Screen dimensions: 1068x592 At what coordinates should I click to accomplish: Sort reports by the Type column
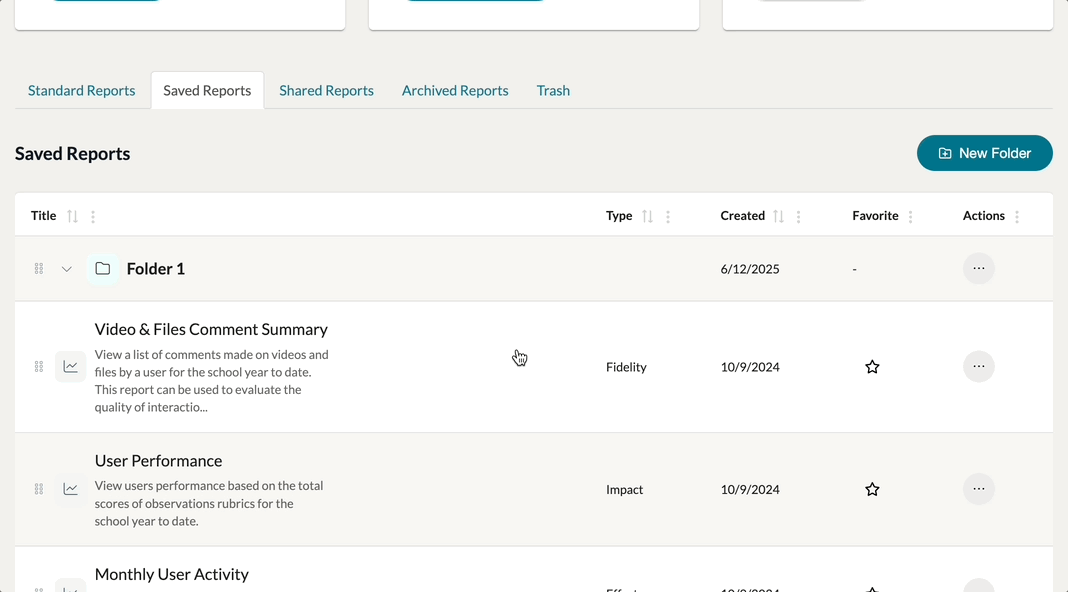point(647,216)
